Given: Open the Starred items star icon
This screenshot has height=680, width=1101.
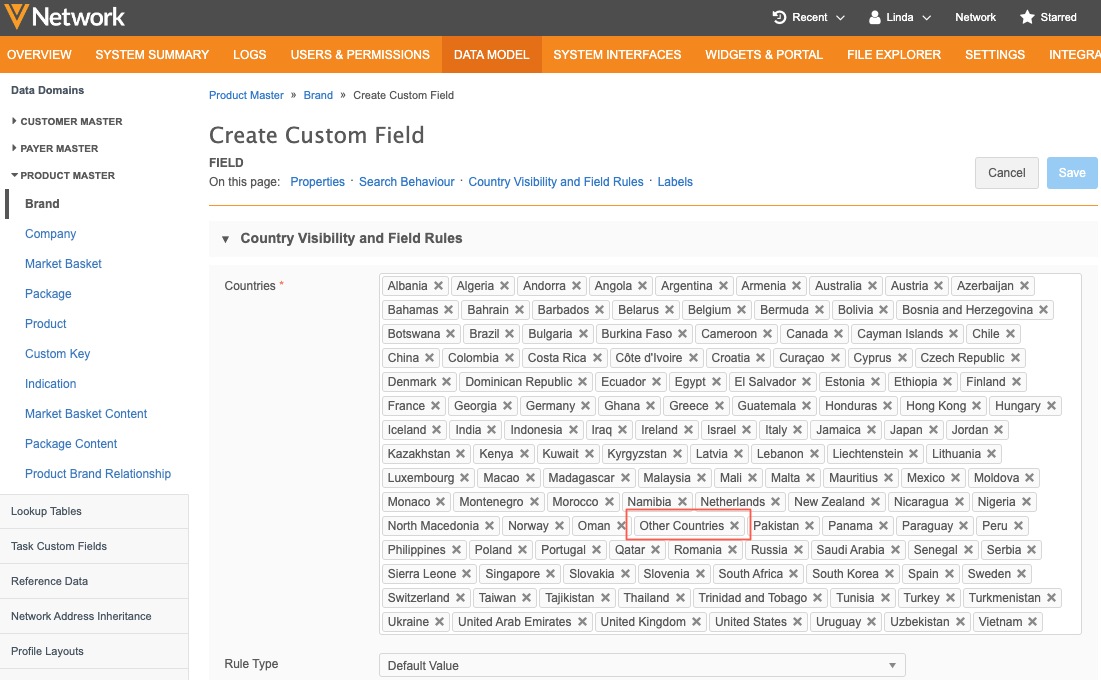Looking at the screenshot, I should coord(1027,17).
